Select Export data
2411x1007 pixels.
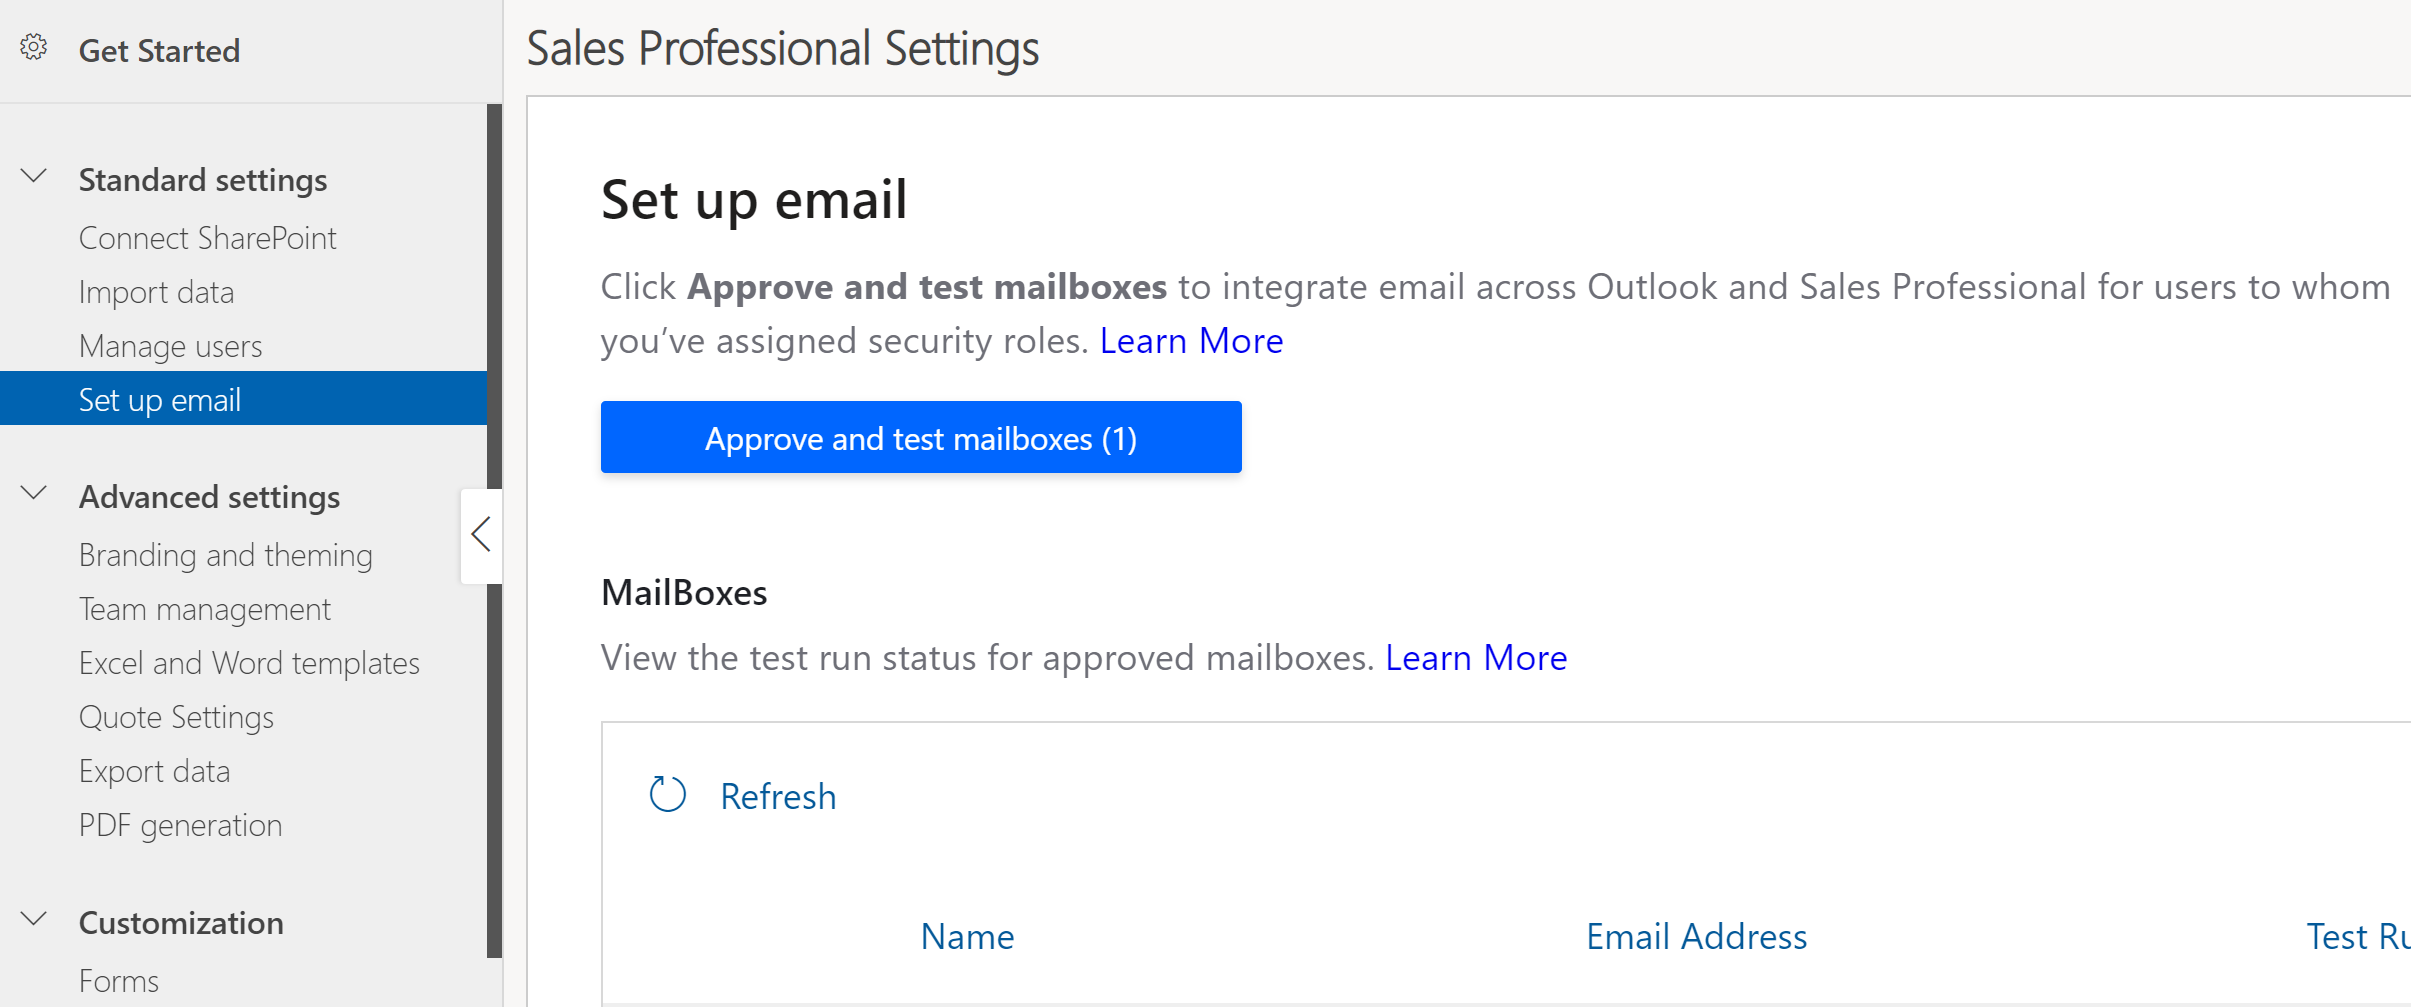coord(154,771)
